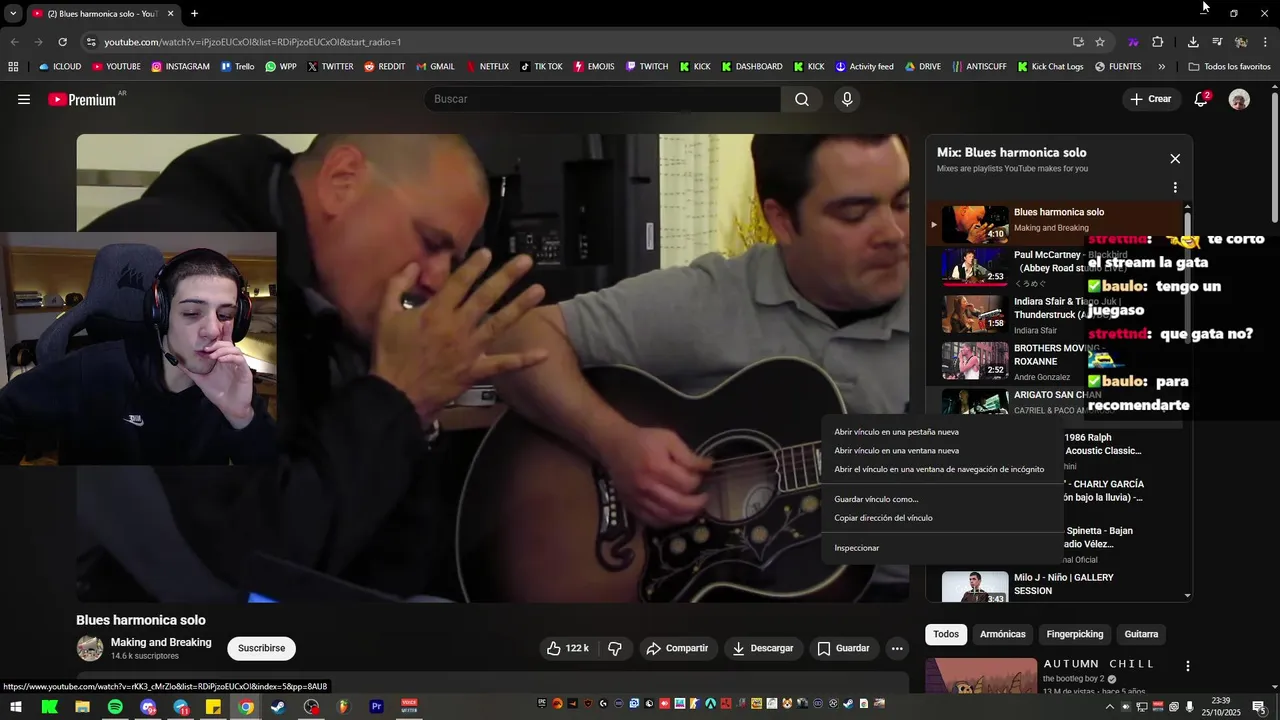Viewport: 1280px width, 720px height.
Task: Go back with browser back arrow
Action: [x=14, y=42]
